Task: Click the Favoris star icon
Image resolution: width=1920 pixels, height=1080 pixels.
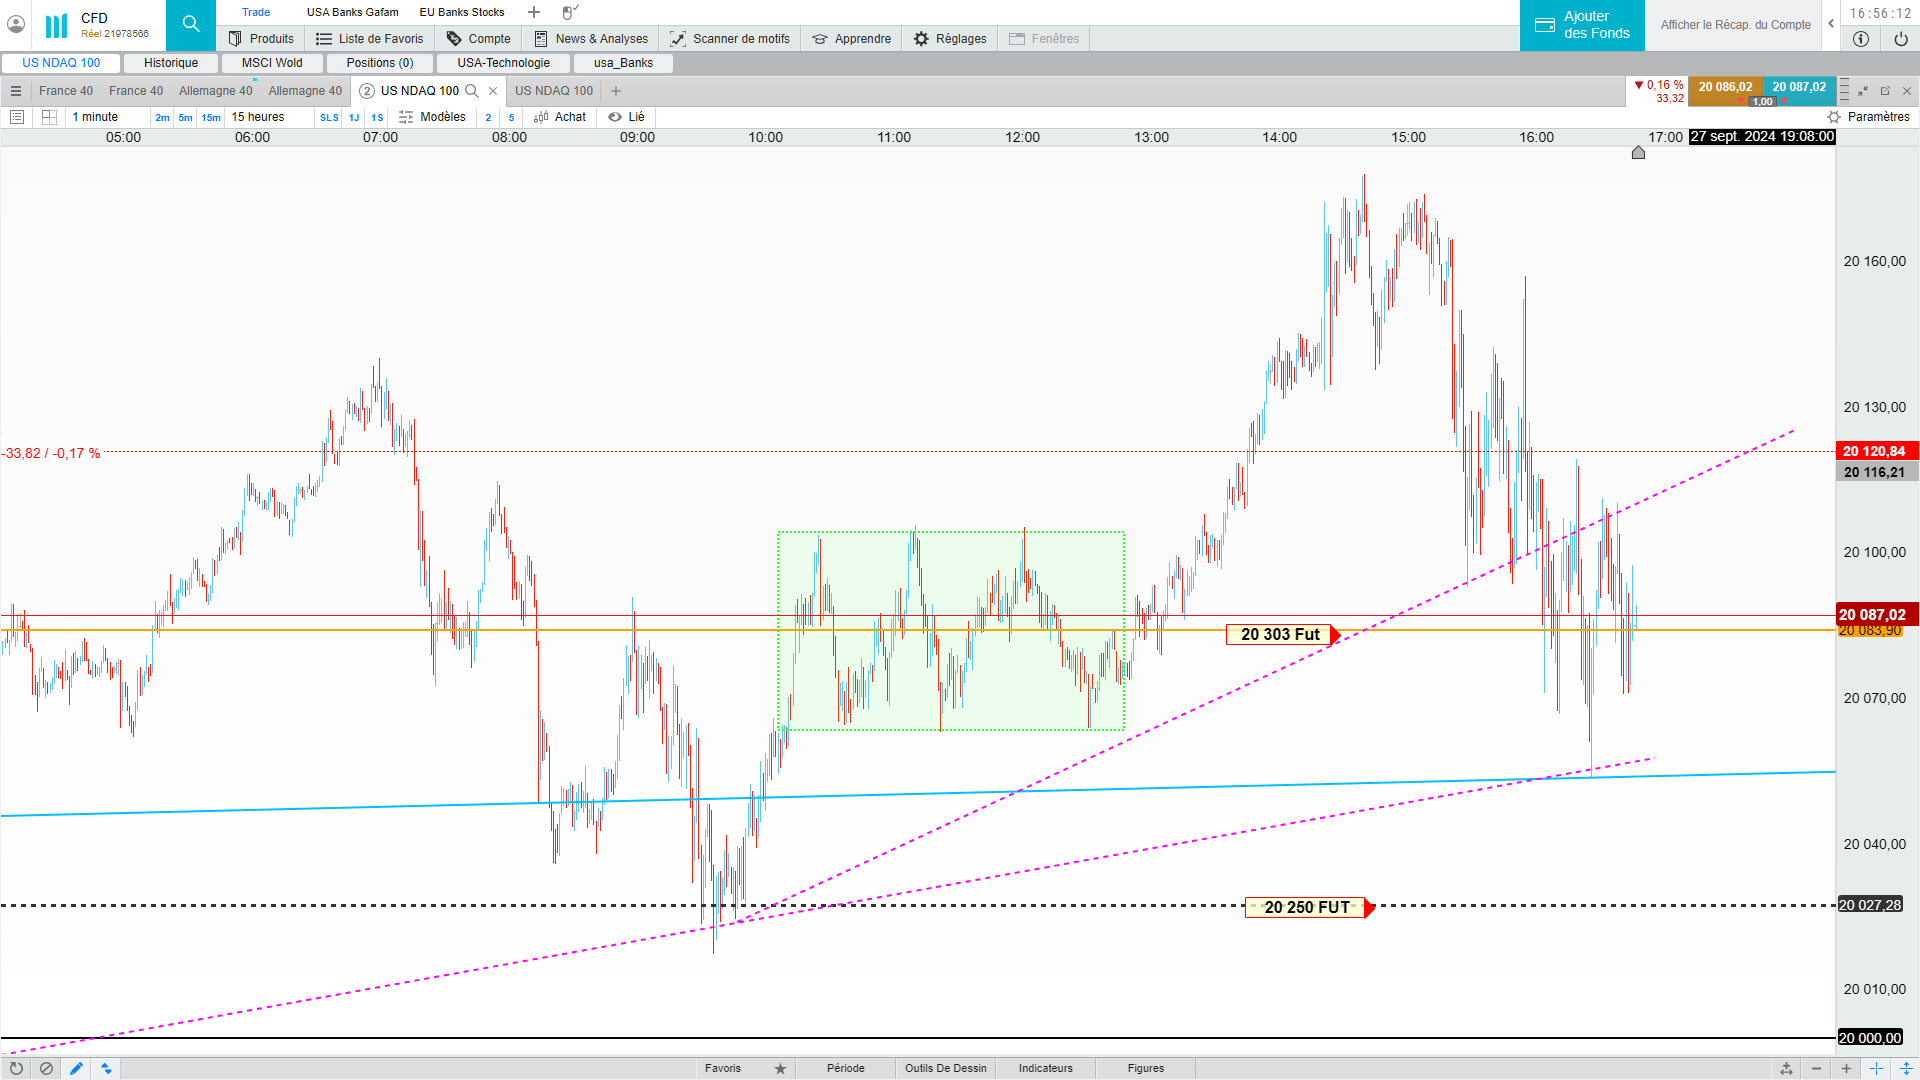Action: pyautogui.click(x=780, y=1068)
